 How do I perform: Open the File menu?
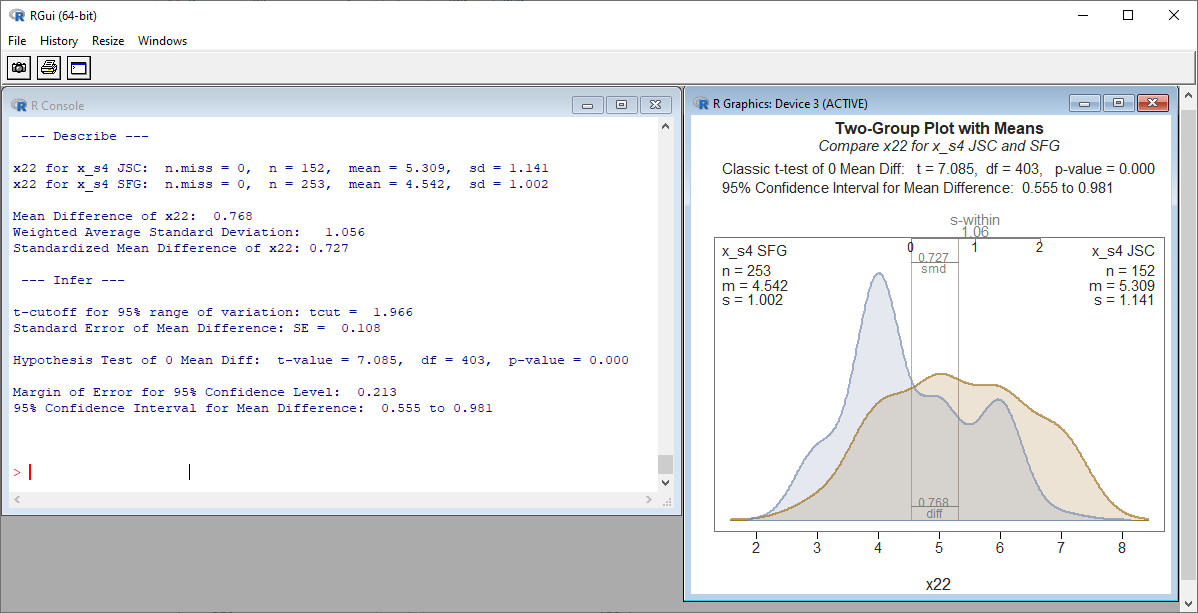[16, 41]
